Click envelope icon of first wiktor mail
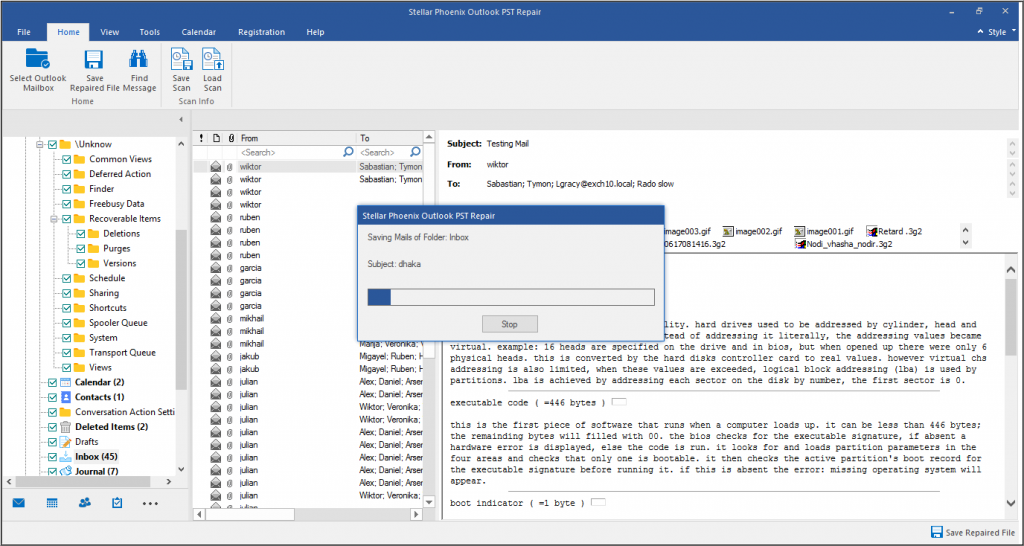This screenshot has height=546, width=1024. (x=216, y=167)
